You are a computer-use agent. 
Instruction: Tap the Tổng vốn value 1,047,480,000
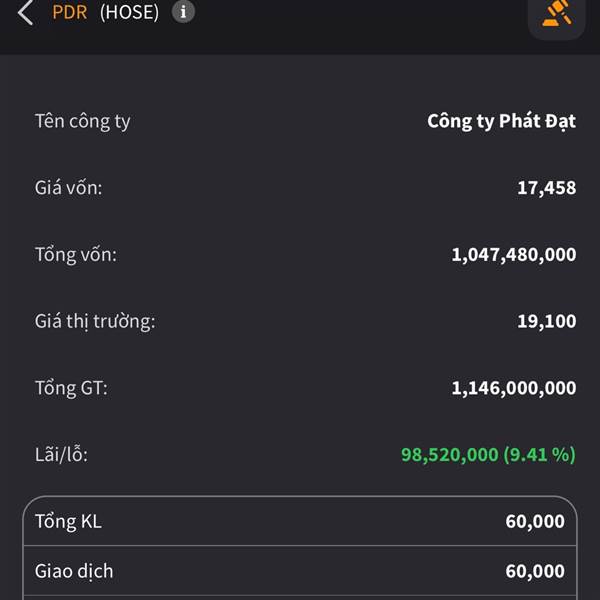click(x=514, y=255)
